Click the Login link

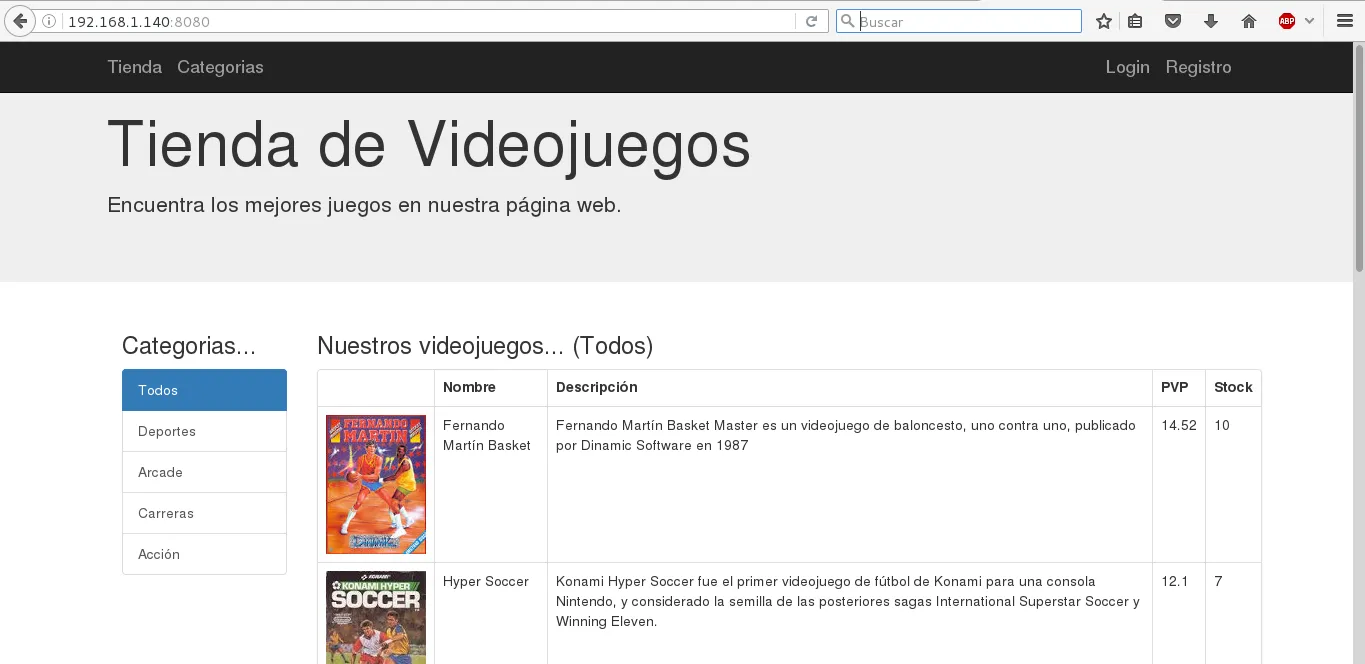(x=1127, y=67)
